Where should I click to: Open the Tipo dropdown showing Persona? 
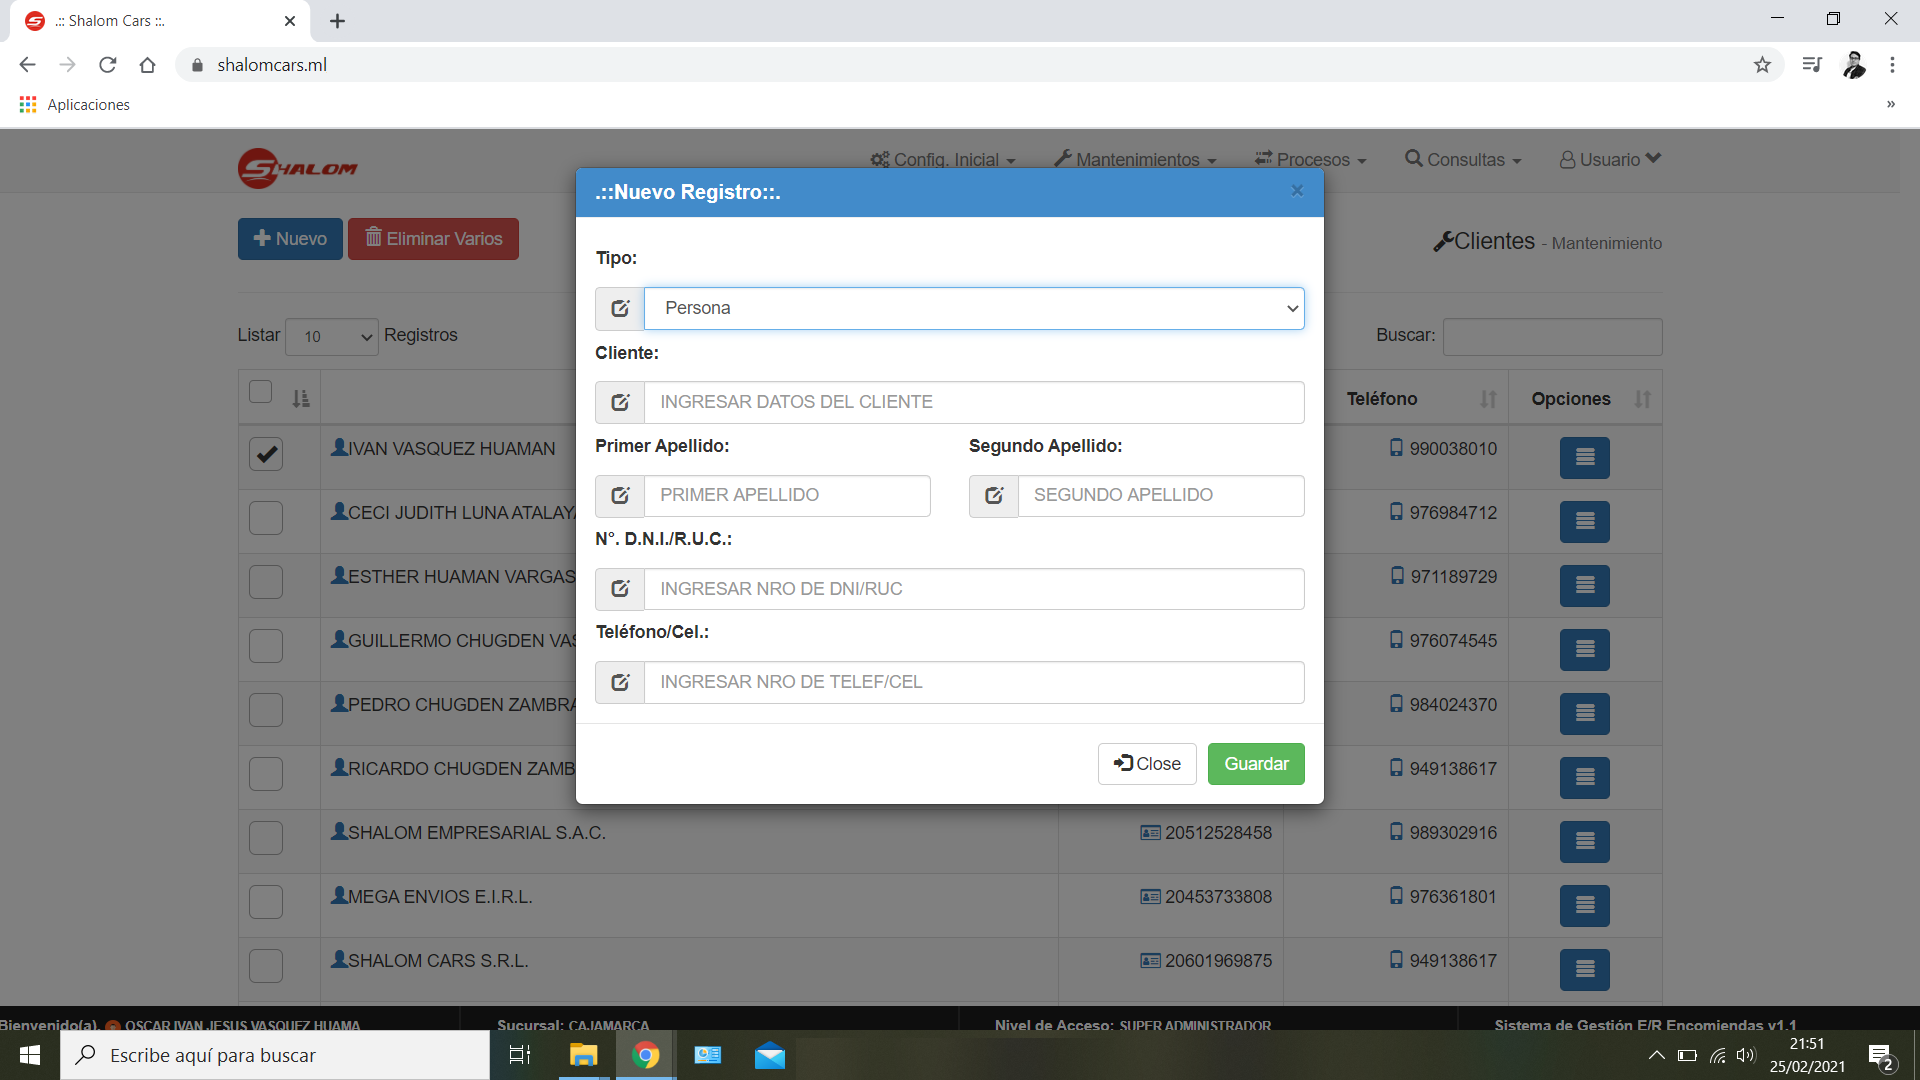click(973, 308)
